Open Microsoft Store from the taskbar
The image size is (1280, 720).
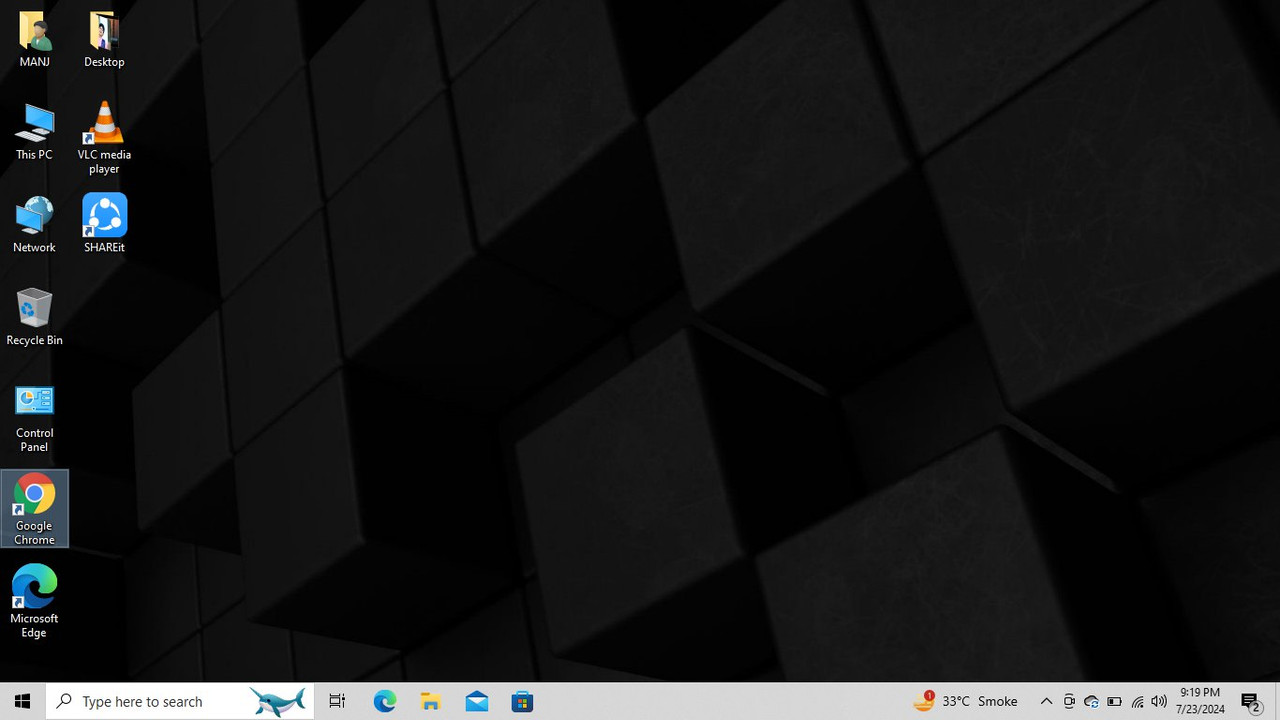pyautogui.click(x=522, y=701)
